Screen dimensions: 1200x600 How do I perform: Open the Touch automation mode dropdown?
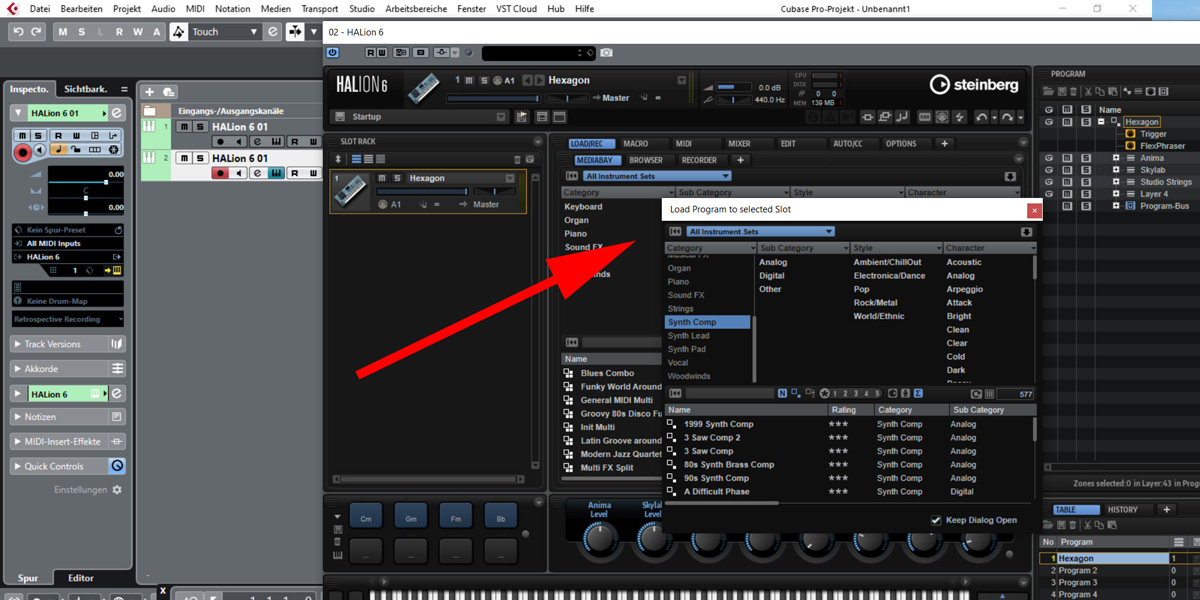click(x=226, y=32)
